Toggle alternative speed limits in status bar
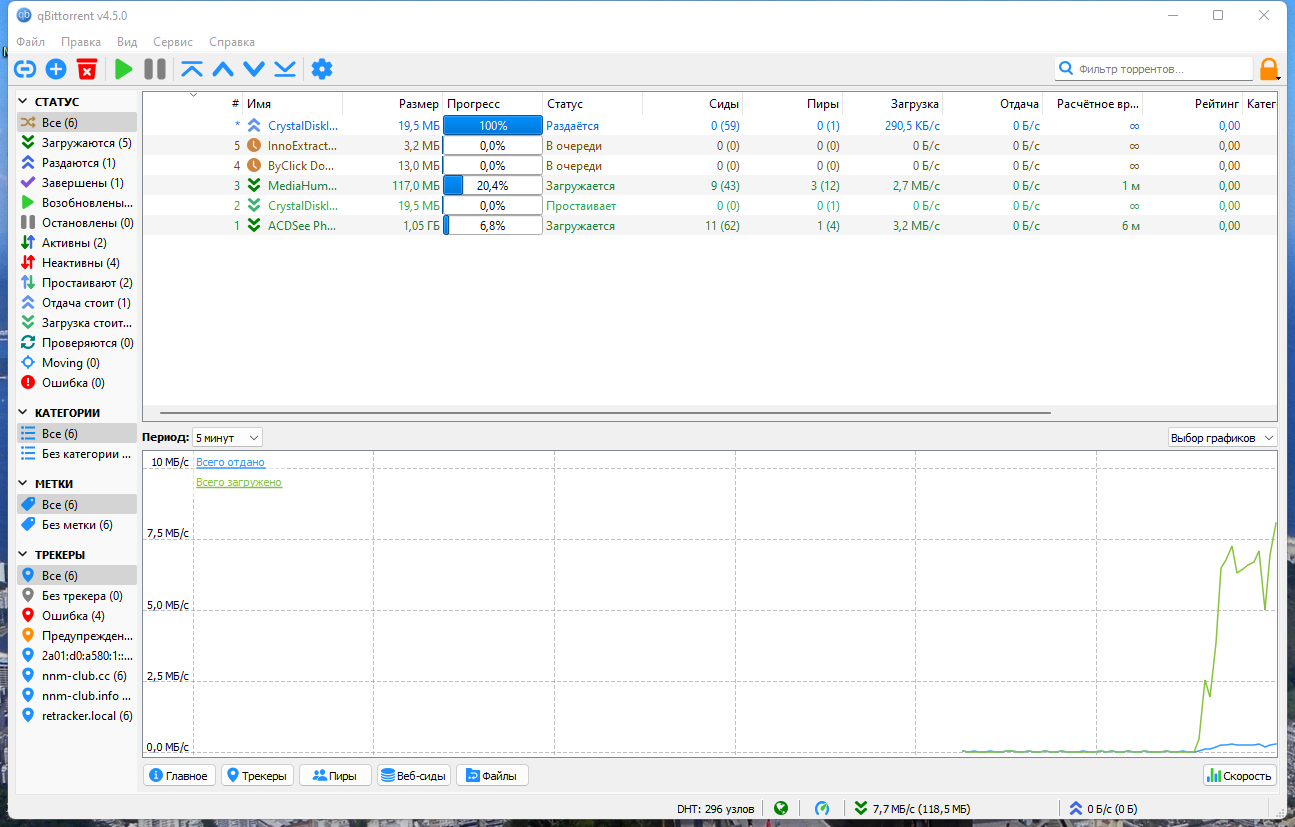This screenshot has width=1295, height=827. pyautogui.click(x=822, y=808)
